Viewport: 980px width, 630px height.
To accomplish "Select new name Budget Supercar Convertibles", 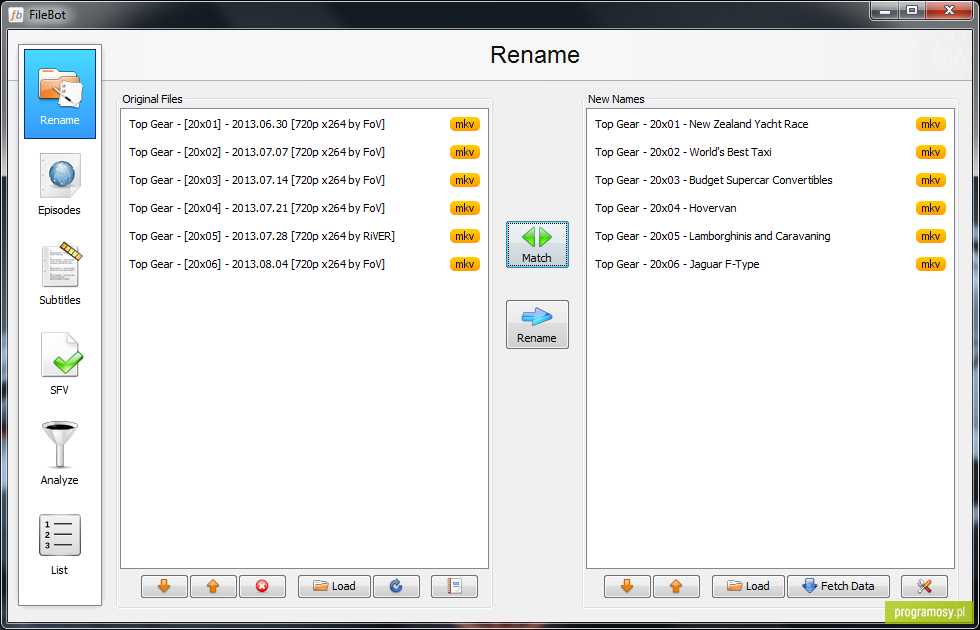I will point(771,181).
